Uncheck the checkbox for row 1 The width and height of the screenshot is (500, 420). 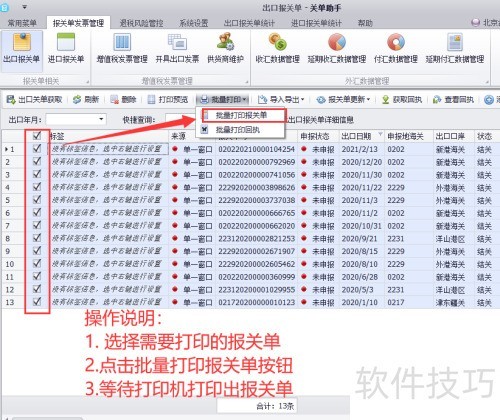point(37,149)
